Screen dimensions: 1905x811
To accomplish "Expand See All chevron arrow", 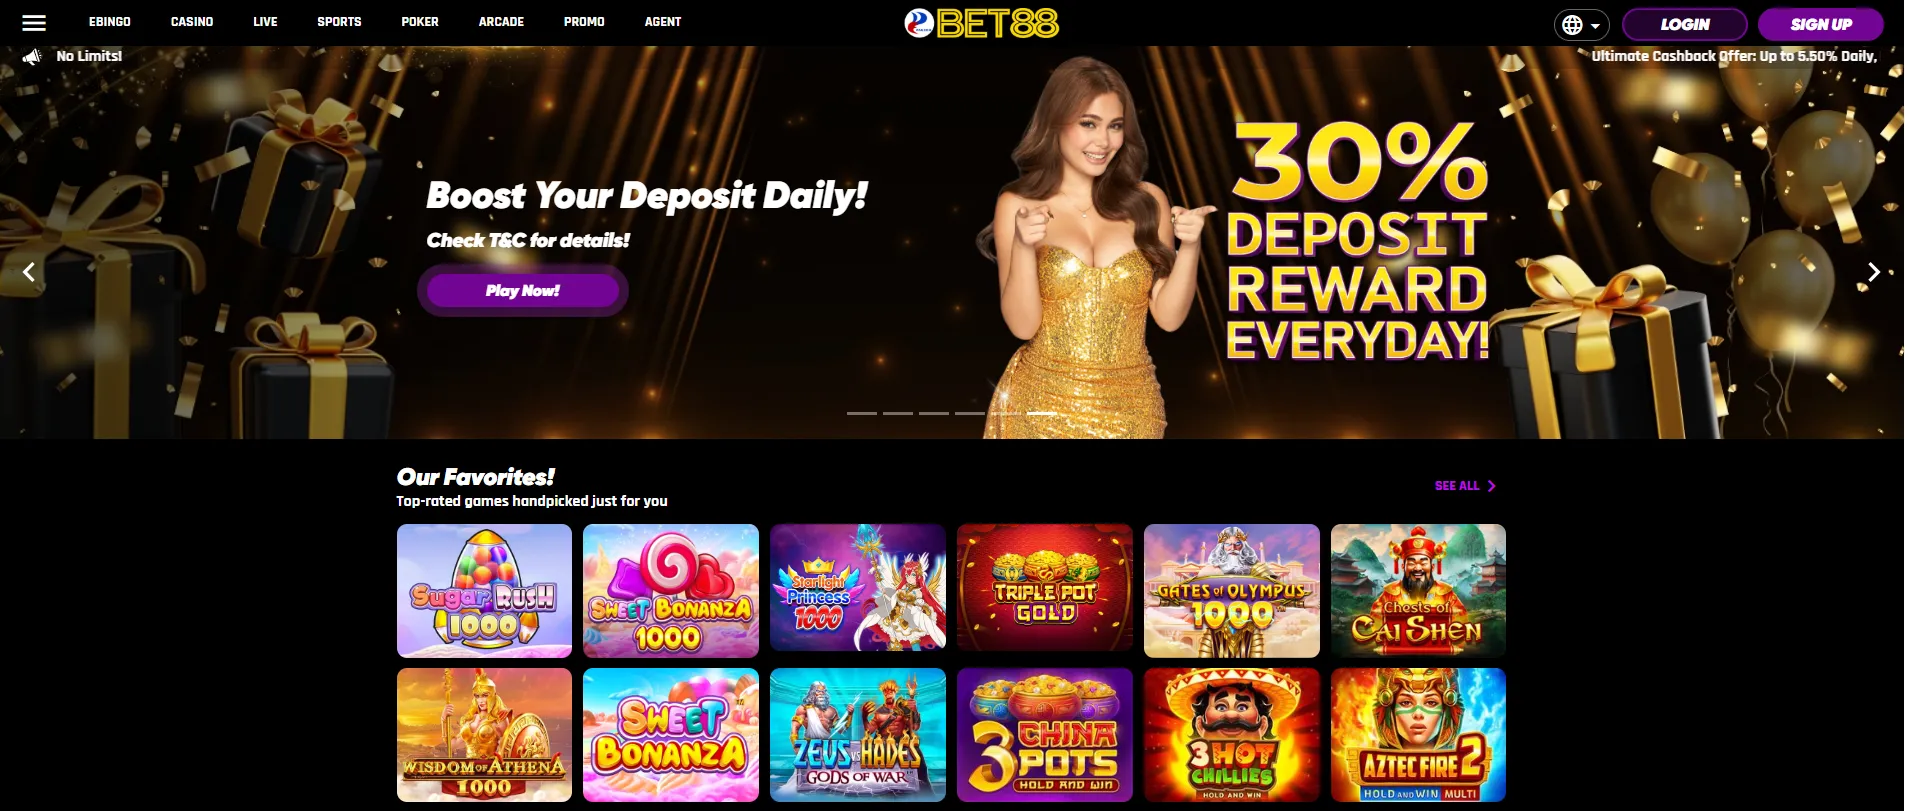I will point(1491,486).
